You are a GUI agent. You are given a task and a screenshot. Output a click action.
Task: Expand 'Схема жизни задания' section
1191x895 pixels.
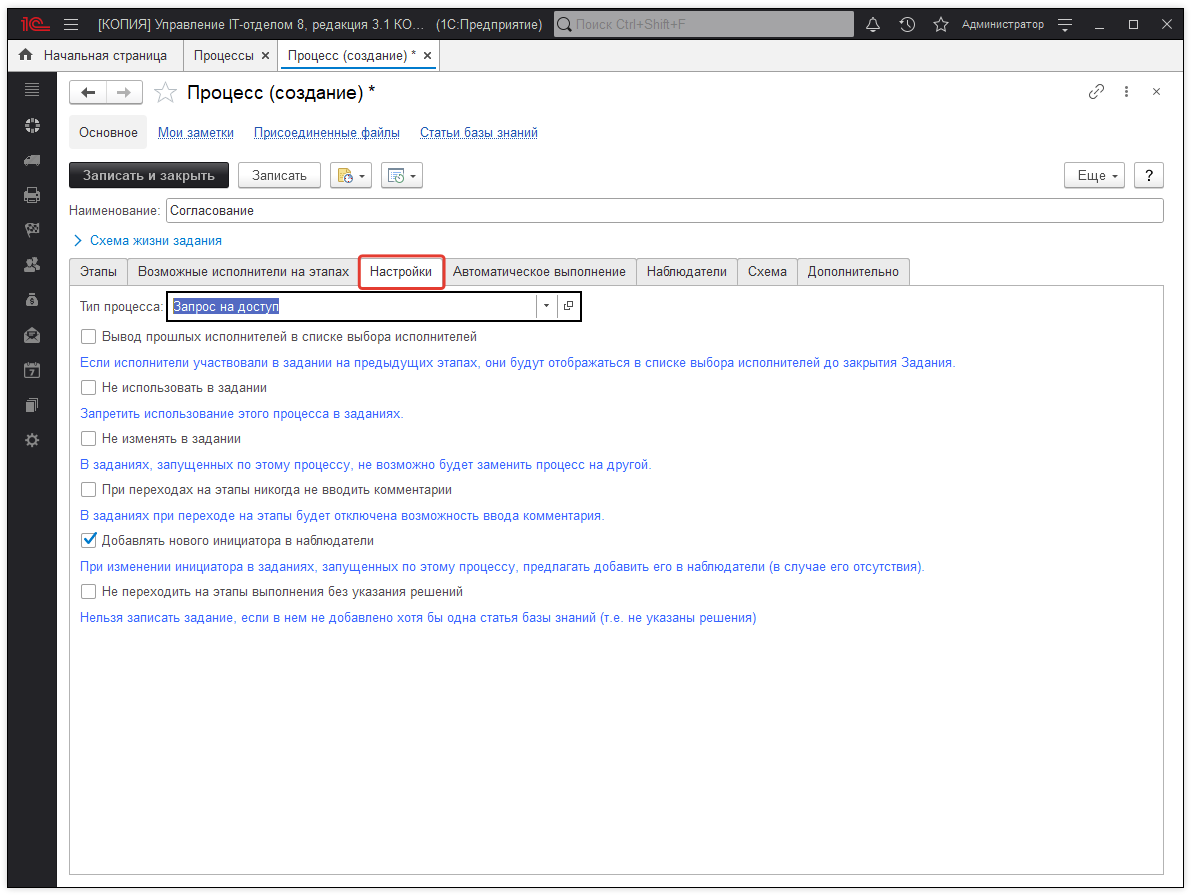pos(148,241)
